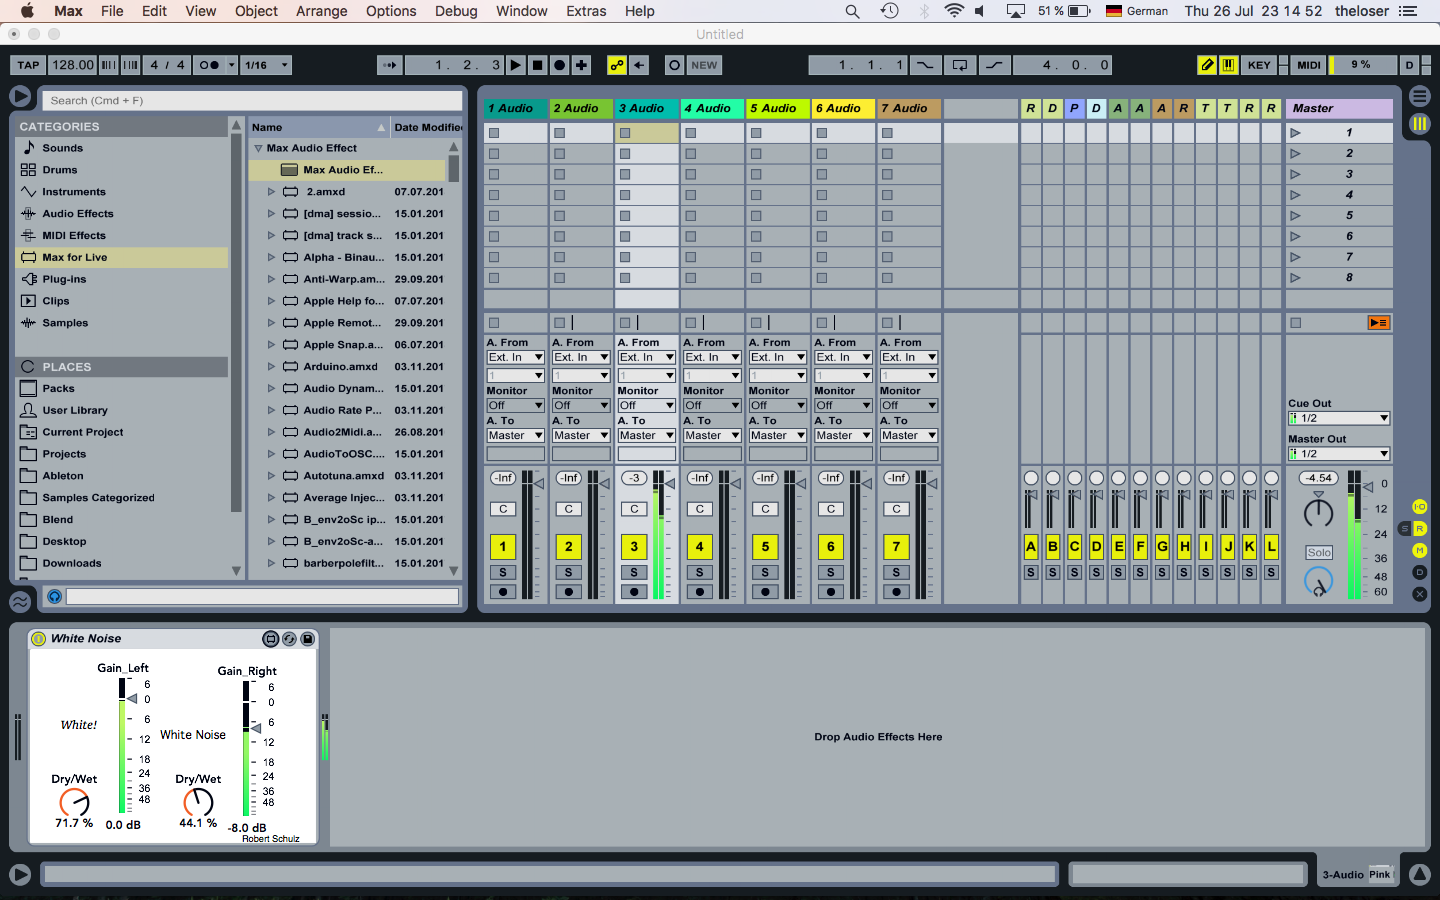This screenshot has height=900, width=1440.
Task: Expand the Arduino.amxd entry
Action: 271,367
